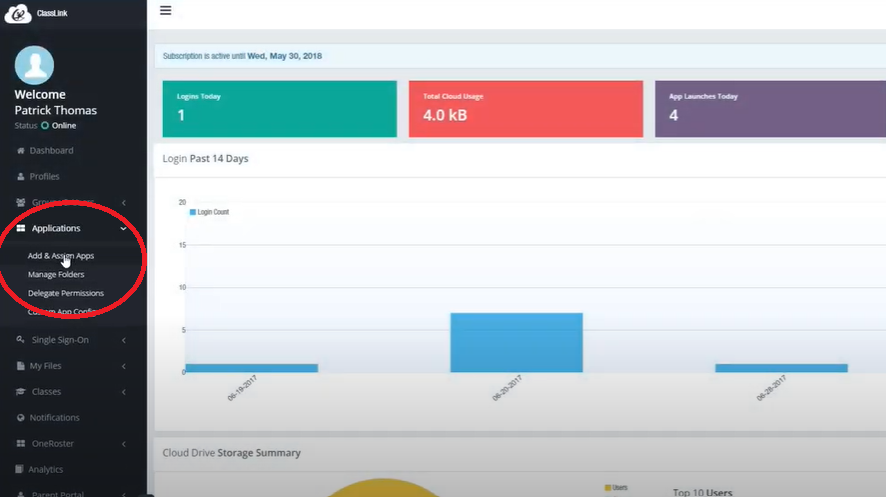Click the Classes graduation cap icon
Viewport: 886px width, 497px height.
(21, 391)
